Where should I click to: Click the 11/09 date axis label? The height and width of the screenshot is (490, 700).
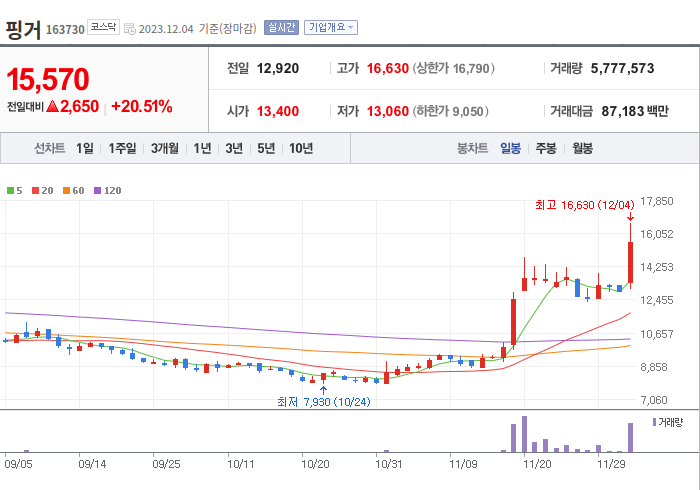pos(463,464)
